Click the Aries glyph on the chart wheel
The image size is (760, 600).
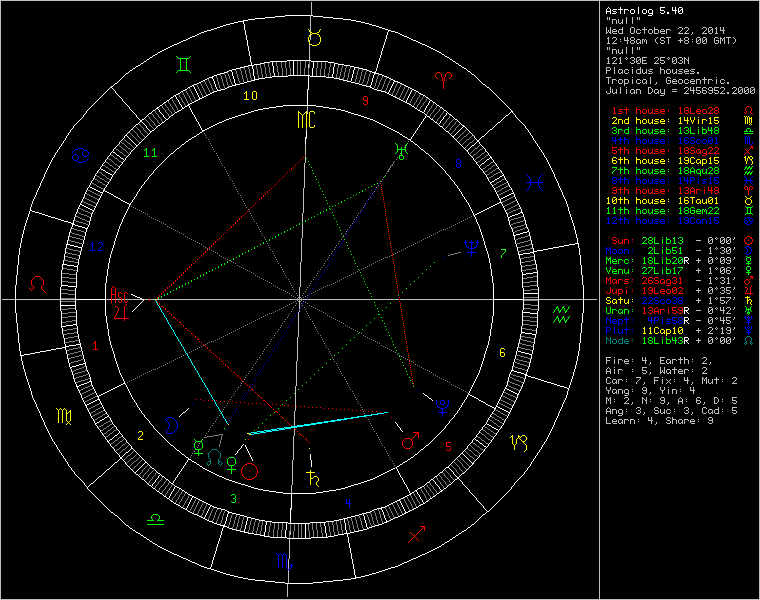[443, 79]
